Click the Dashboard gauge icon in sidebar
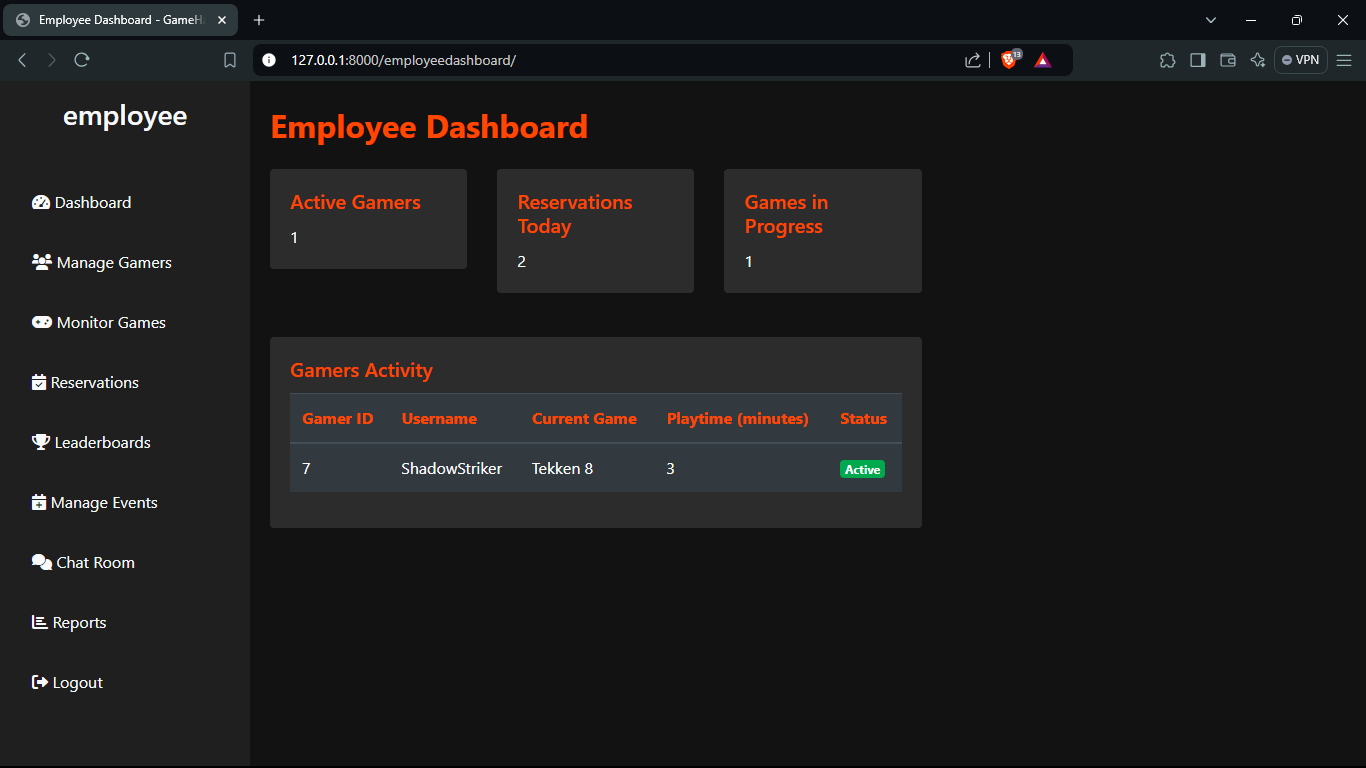The image size is (1366, 768). pyautogui.click(x=41, y=202)
